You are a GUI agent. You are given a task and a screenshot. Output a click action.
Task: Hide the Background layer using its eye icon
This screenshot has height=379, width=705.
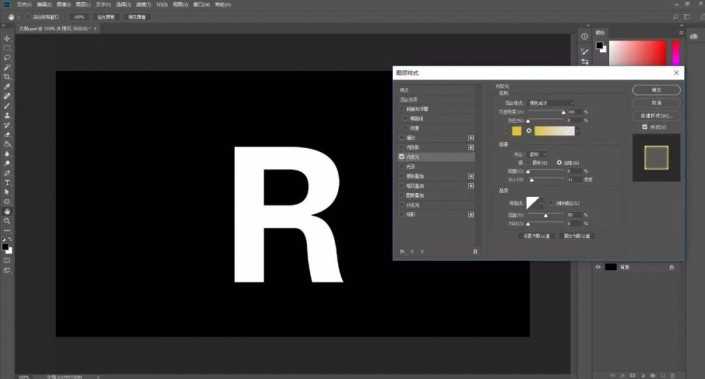point(598,267)
